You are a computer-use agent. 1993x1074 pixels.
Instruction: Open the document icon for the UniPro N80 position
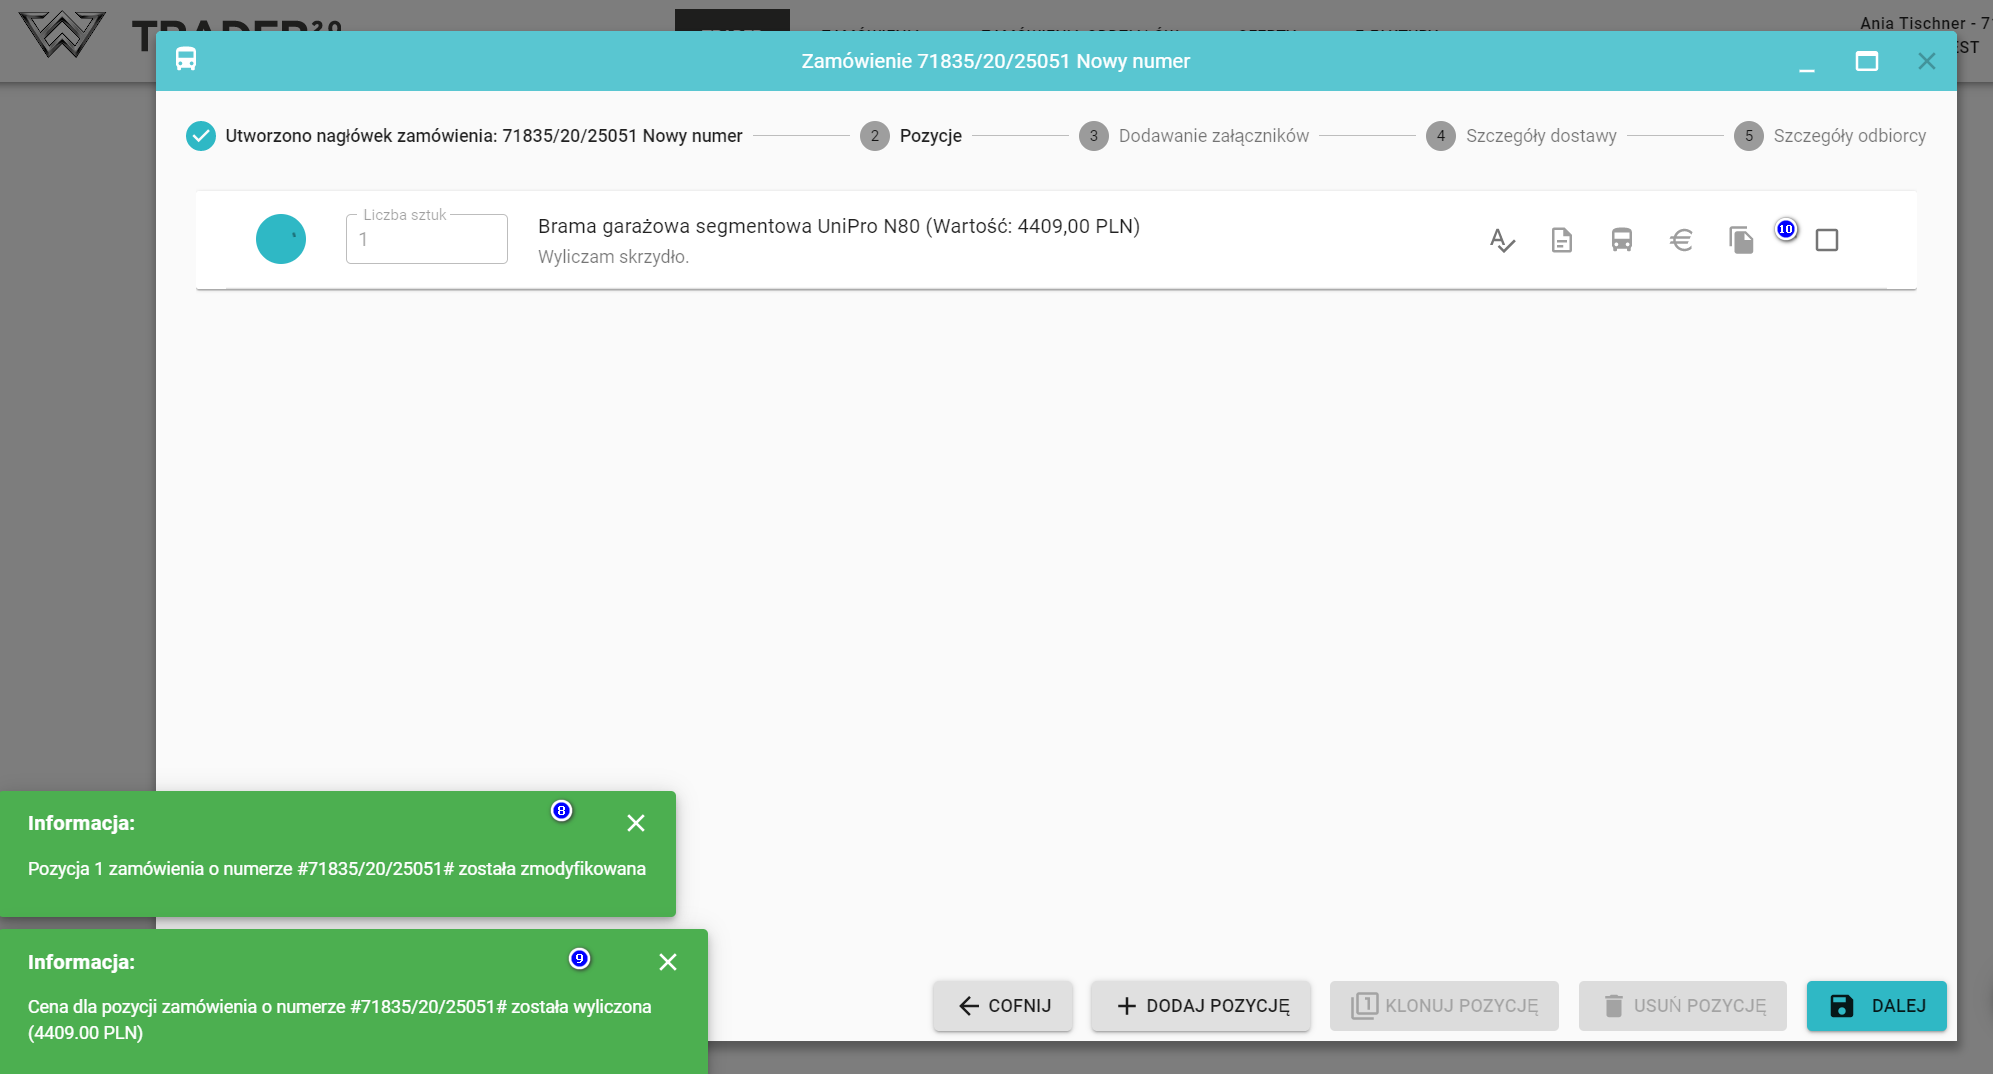[x=1561, y=240]
